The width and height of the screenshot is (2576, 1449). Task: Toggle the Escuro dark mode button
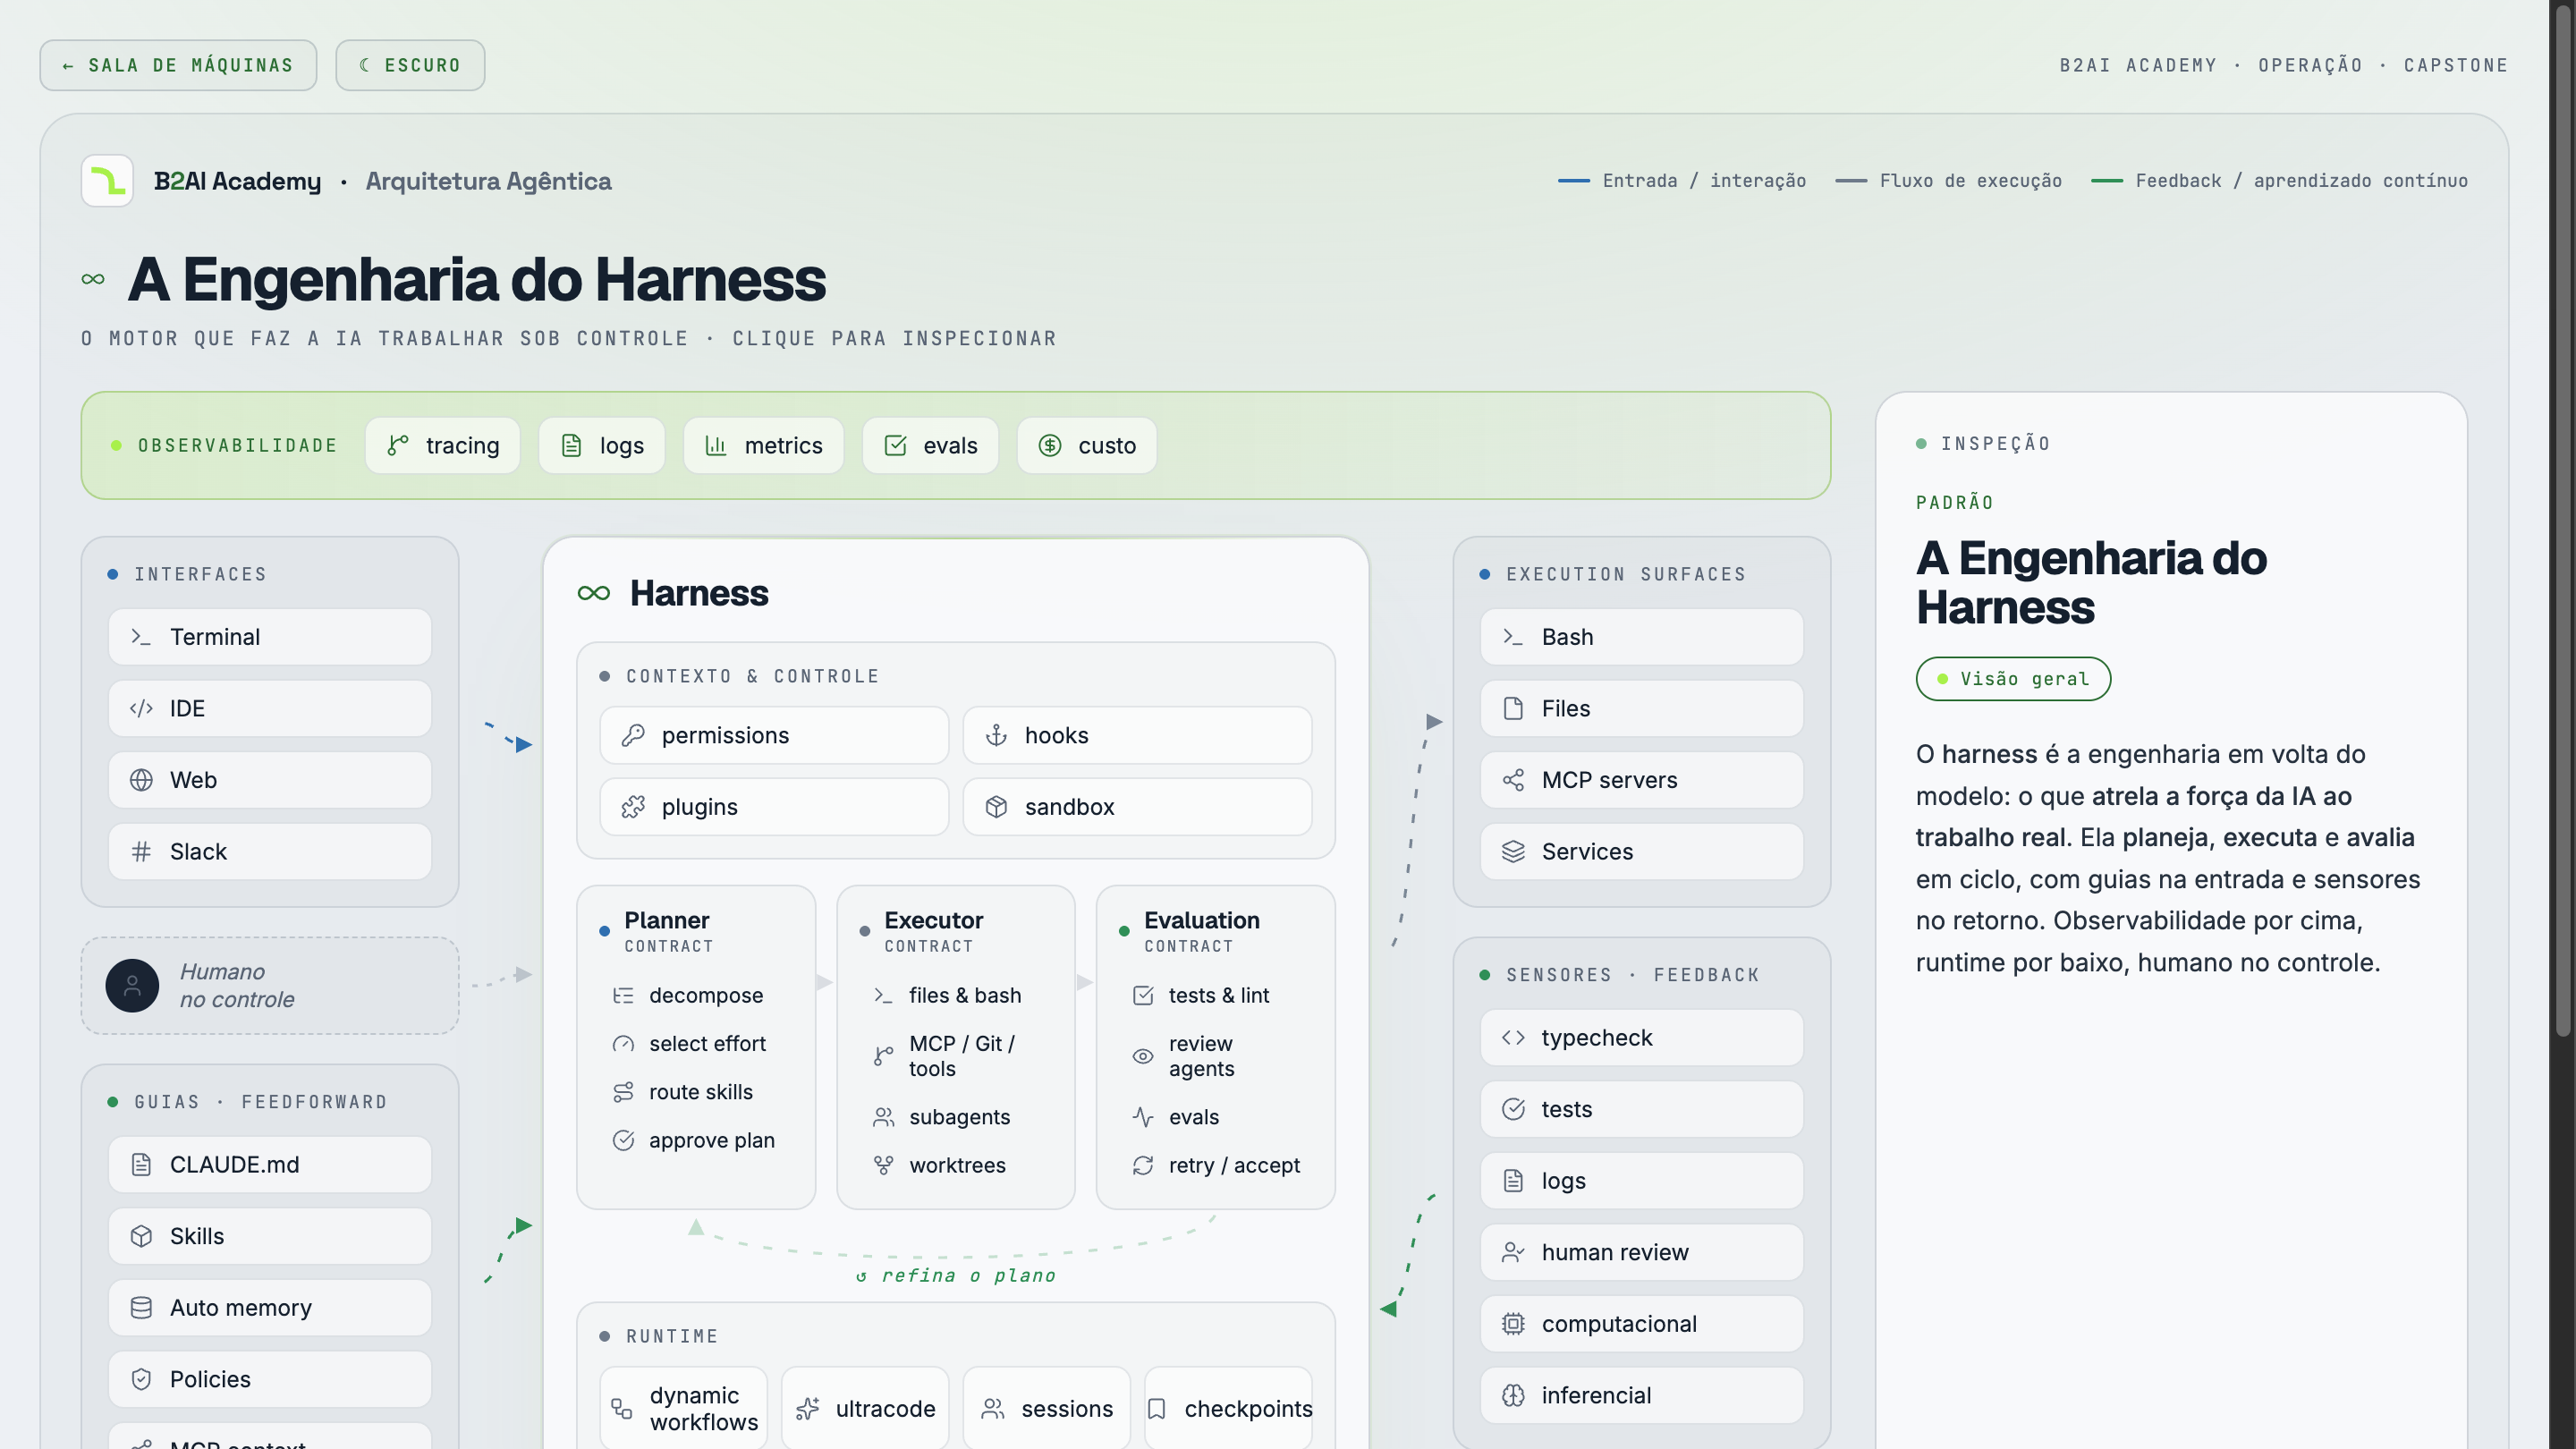click(x=410, y=65)
